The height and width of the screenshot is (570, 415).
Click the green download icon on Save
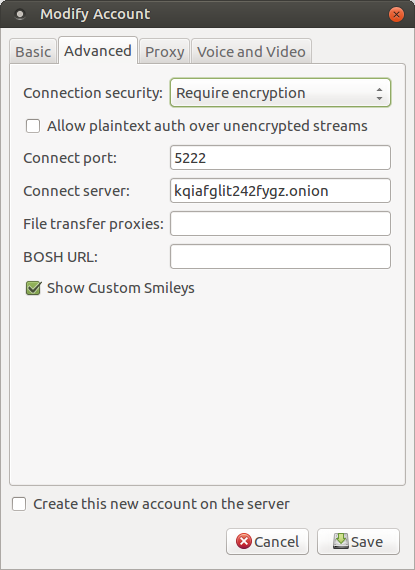pos(341,541)
